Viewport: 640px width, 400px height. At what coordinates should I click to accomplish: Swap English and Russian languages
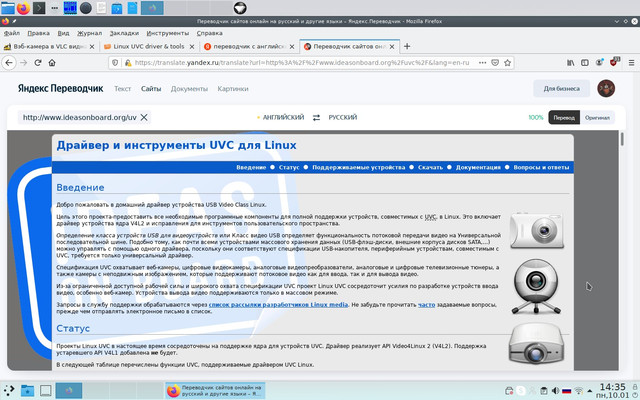point(316,118)
